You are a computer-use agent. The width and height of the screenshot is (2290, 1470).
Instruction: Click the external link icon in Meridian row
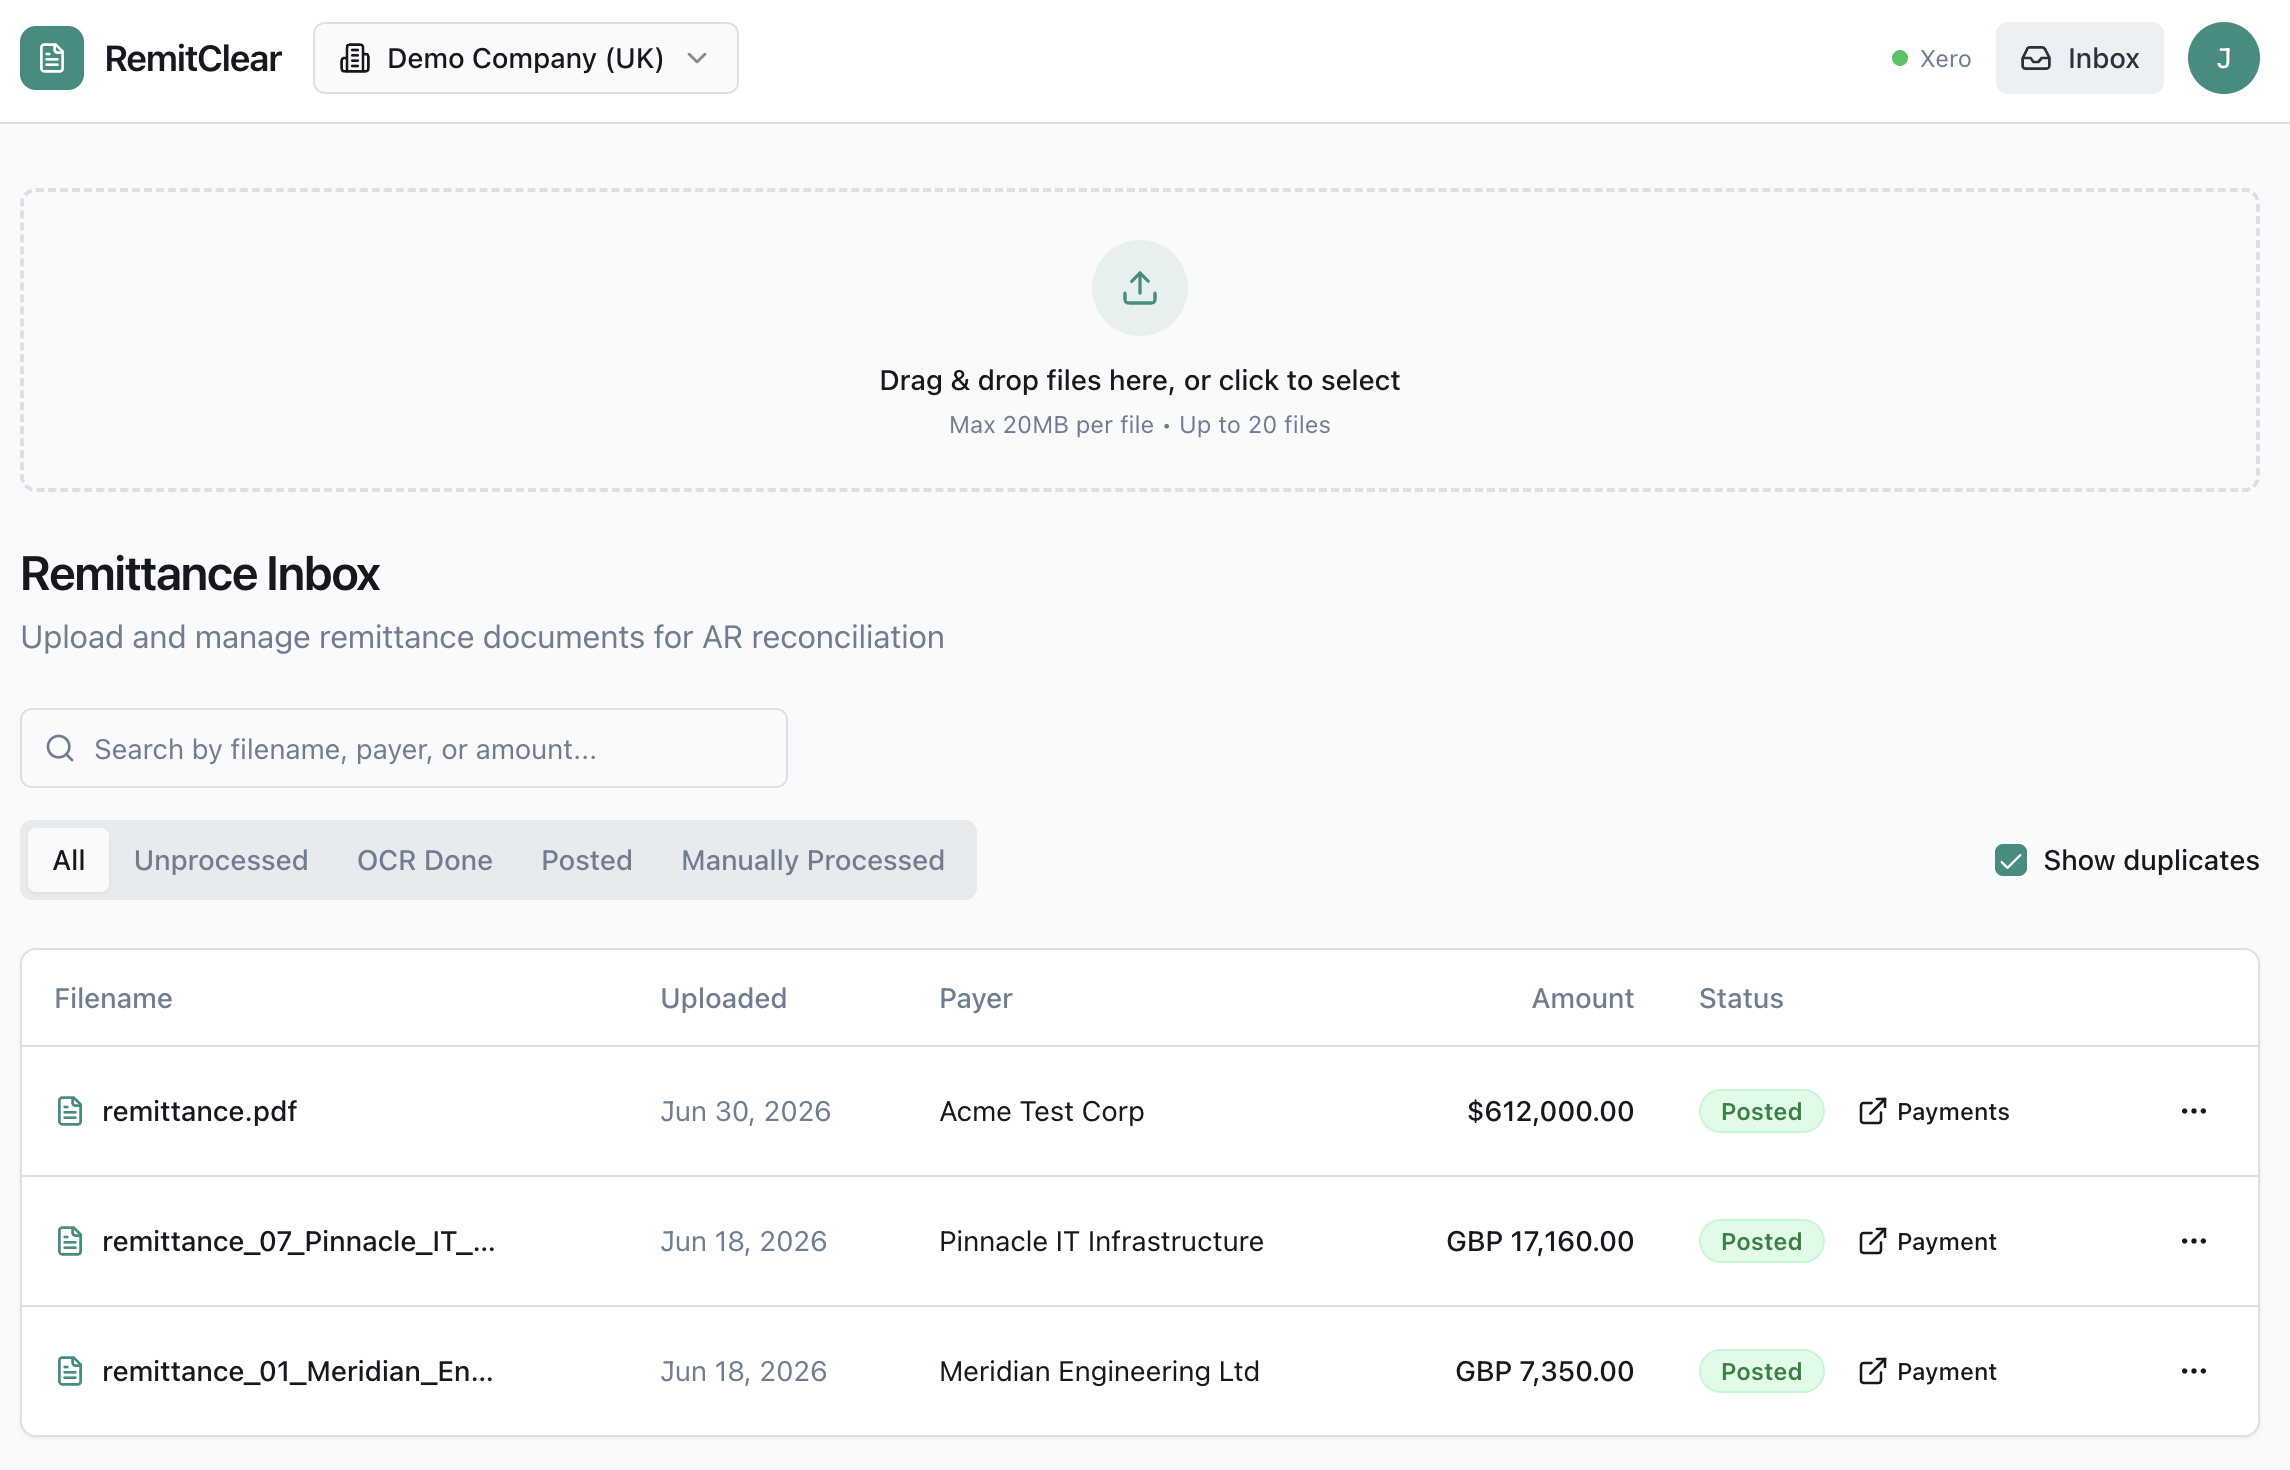1872,1371
